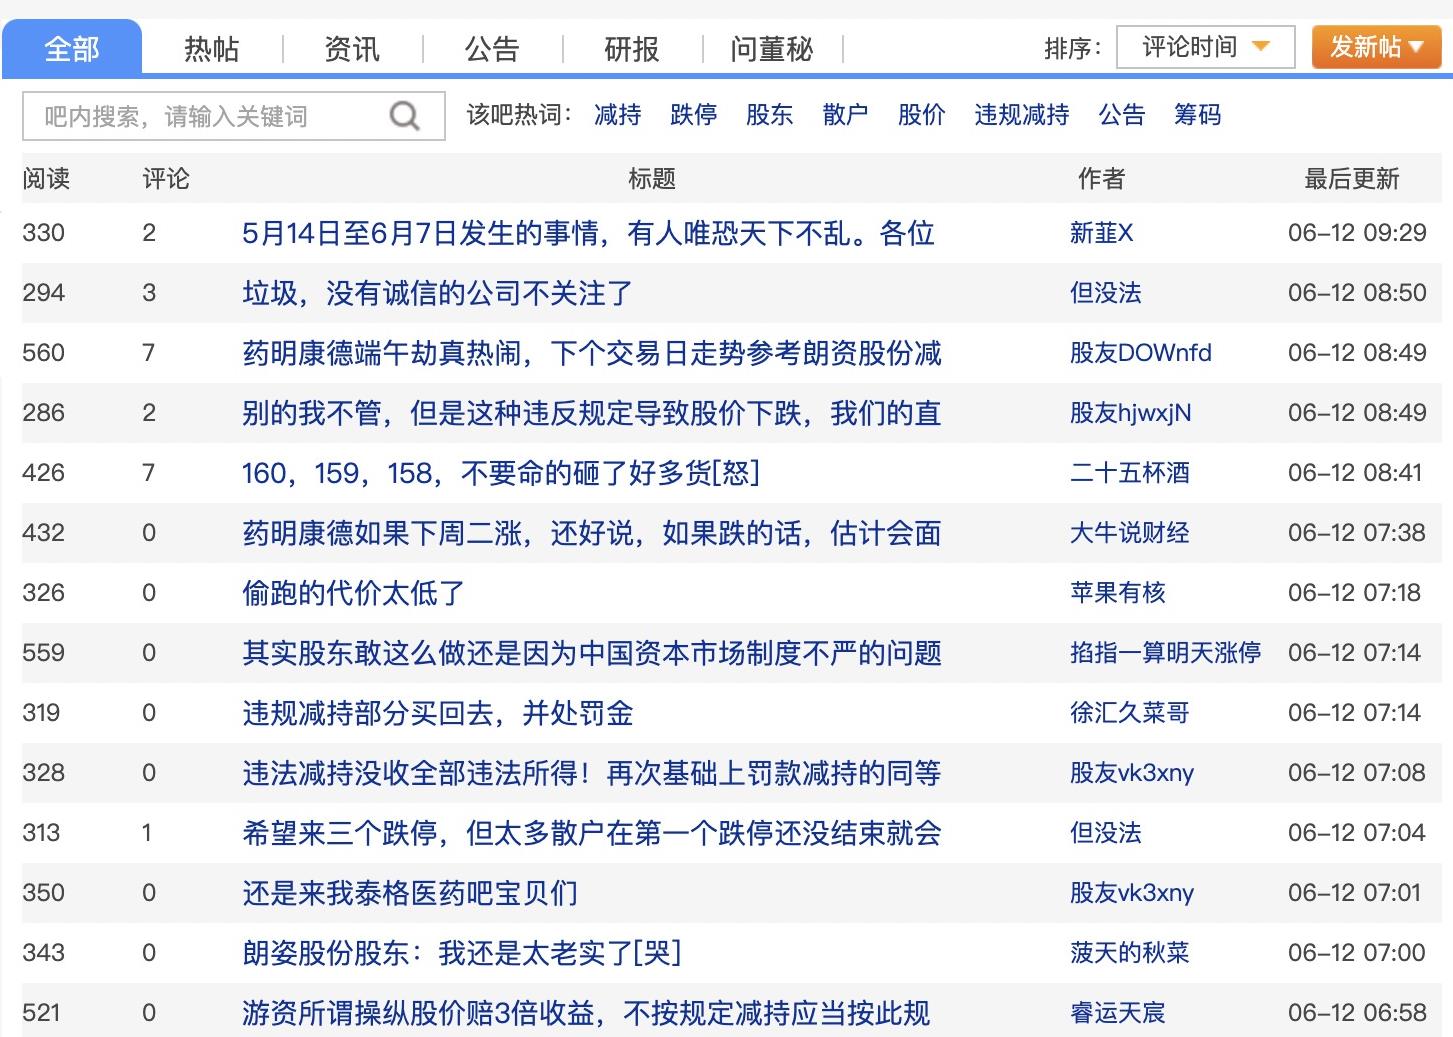Click hot word 股东

pyautogui.click(x=770, y=115)
